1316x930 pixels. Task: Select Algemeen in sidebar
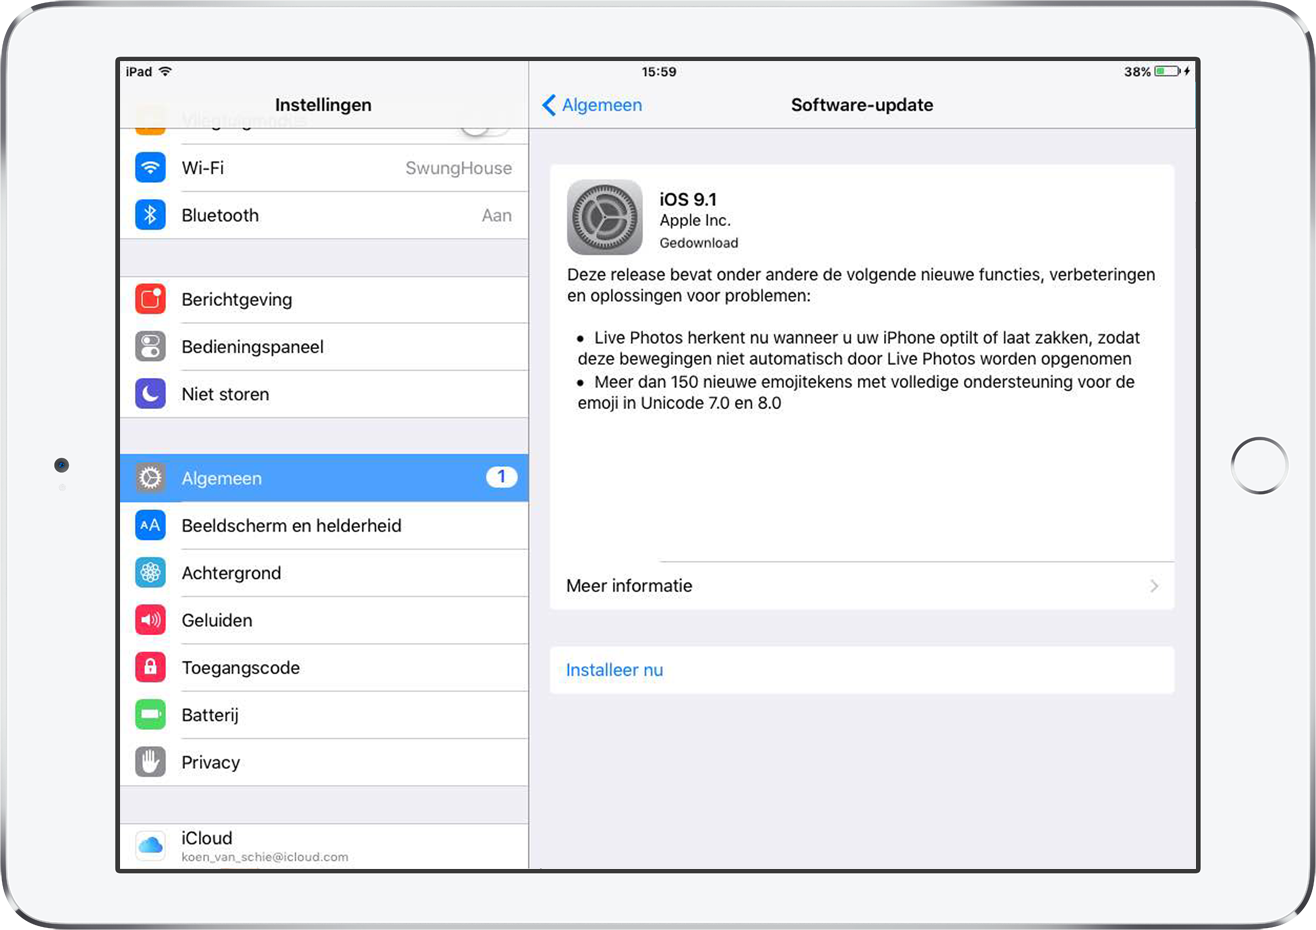pos(324,478)
